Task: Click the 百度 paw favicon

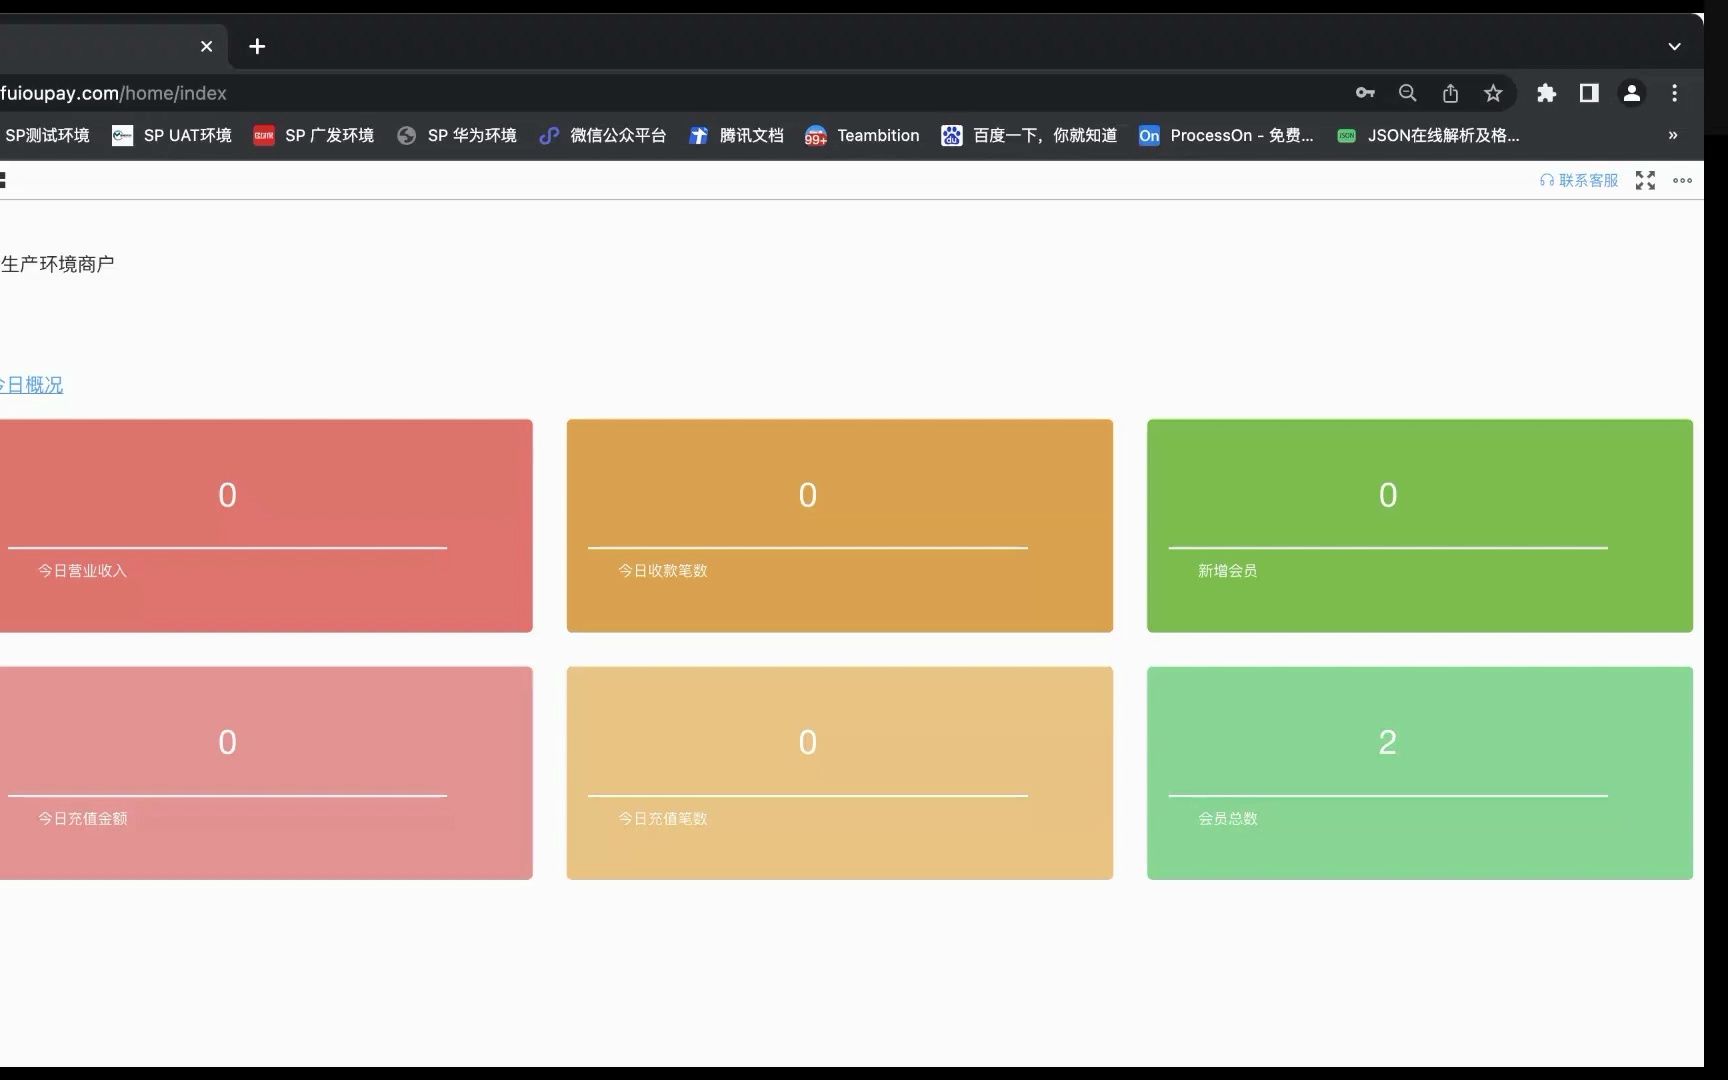Action: tap(951, 135)
